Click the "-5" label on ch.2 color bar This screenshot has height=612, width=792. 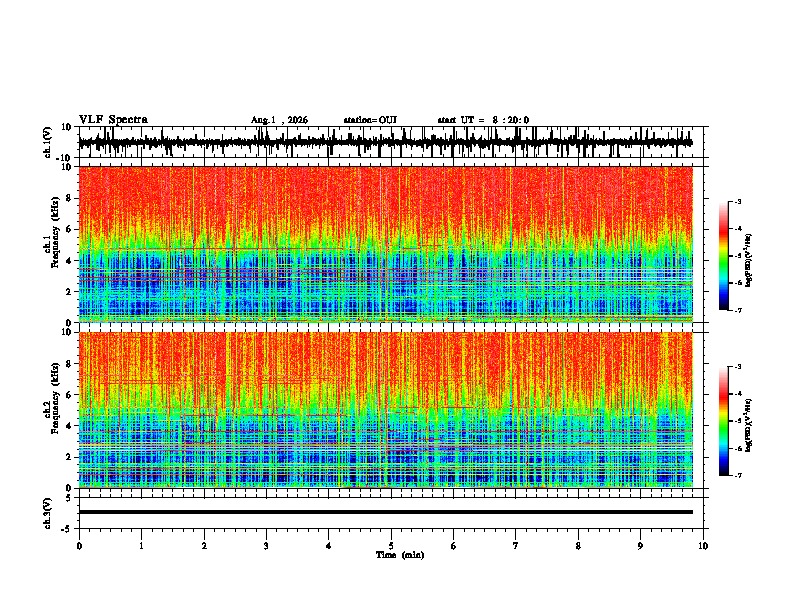click(x=738, y=421)
